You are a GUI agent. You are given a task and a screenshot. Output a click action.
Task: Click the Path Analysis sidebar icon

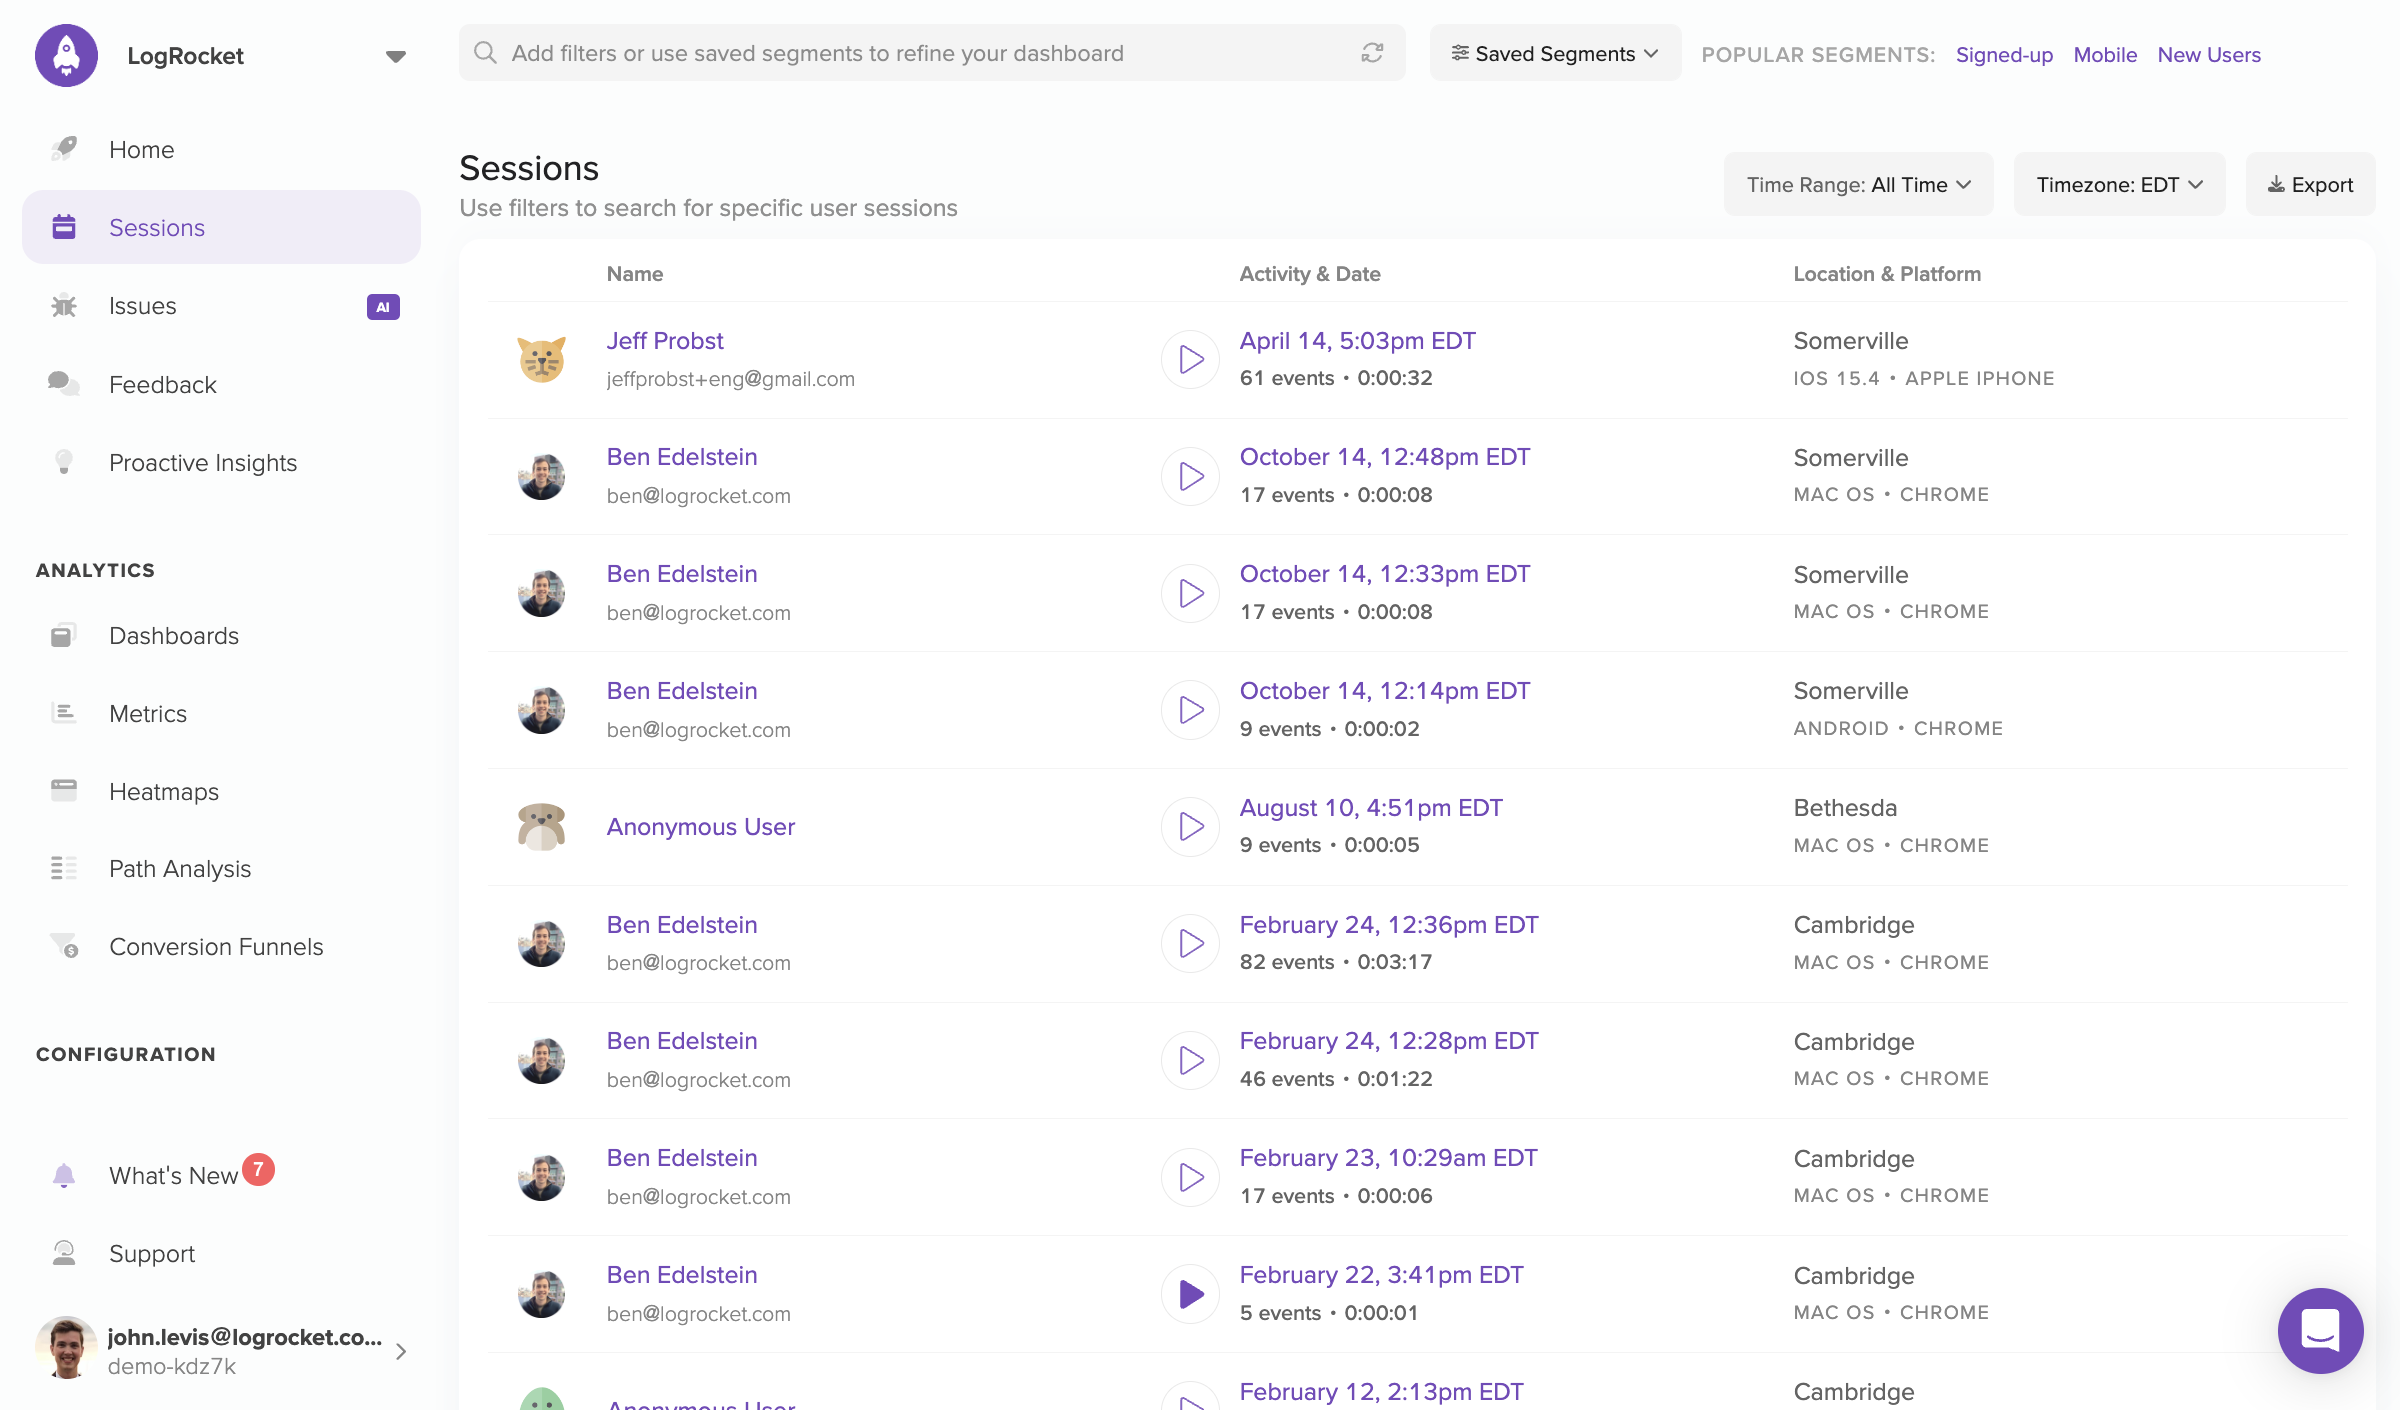64,868
